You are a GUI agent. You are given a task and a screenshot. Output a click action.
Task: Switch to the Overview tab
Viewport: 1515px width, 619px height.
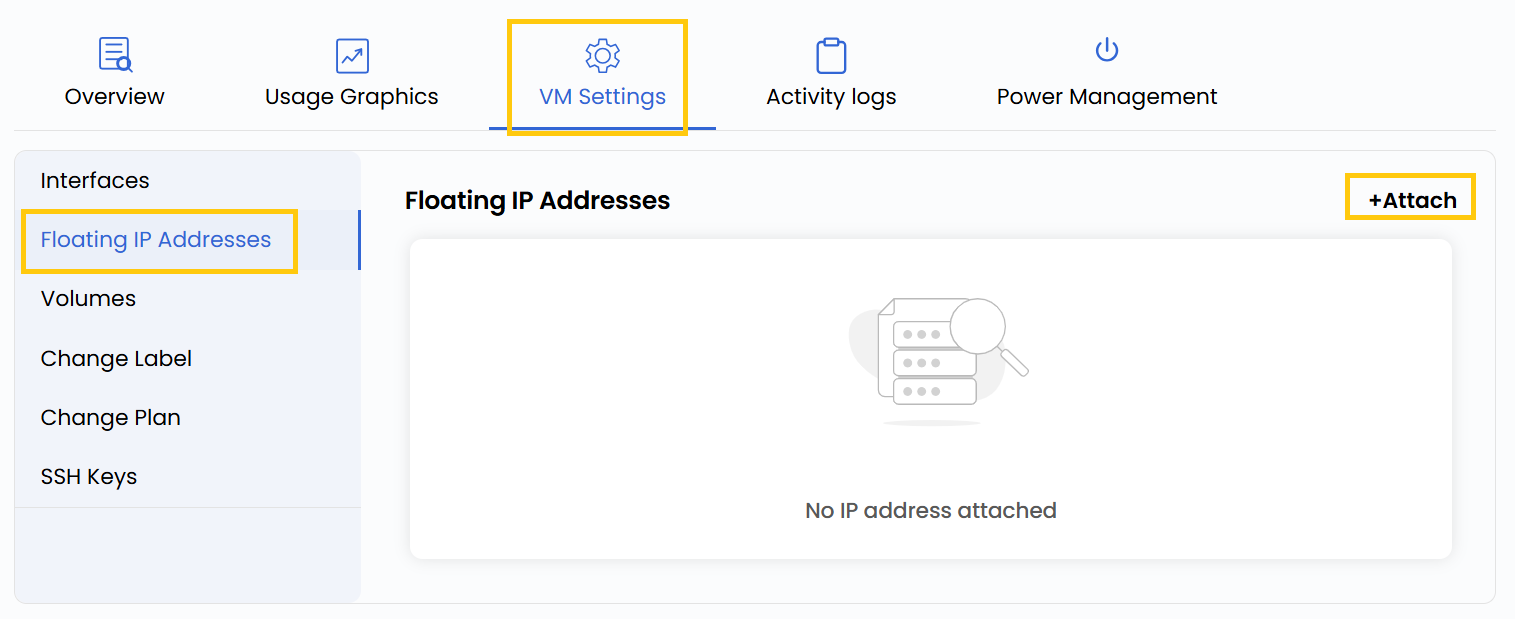(x=114, y=96)
